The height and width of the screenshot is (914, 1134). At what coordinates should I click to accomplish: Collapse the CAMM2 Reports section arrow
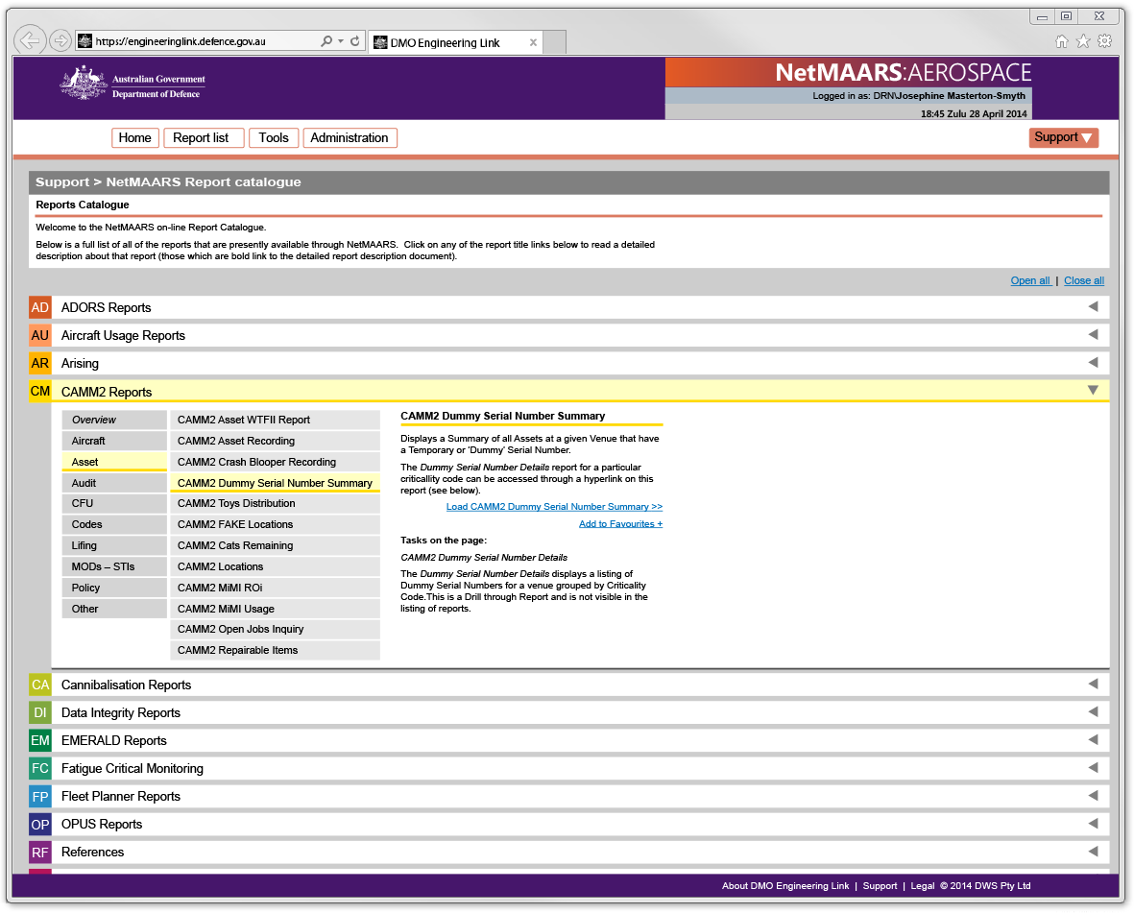[1093, 390]
